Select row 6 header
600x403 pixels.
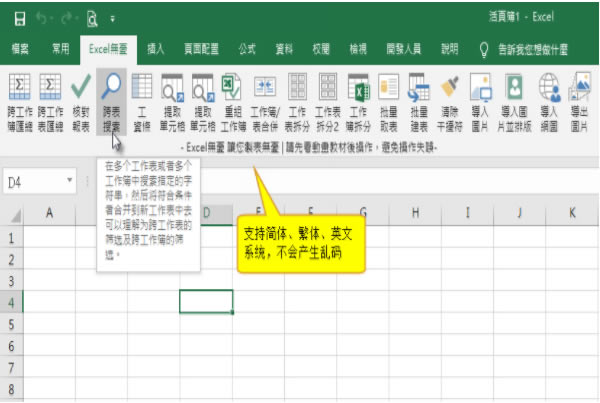[11, 346]
